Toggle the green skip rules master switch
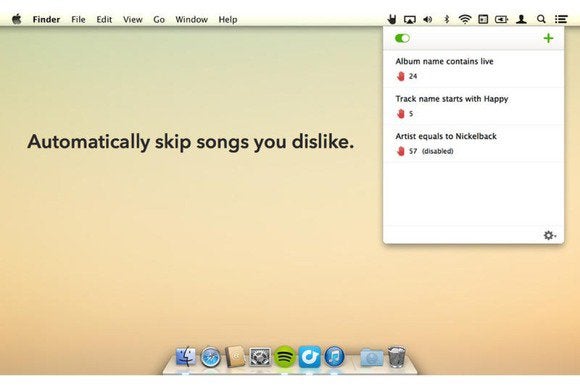This screenshot has width=580, height=388. pyautogui.click(x=402, y=38)
